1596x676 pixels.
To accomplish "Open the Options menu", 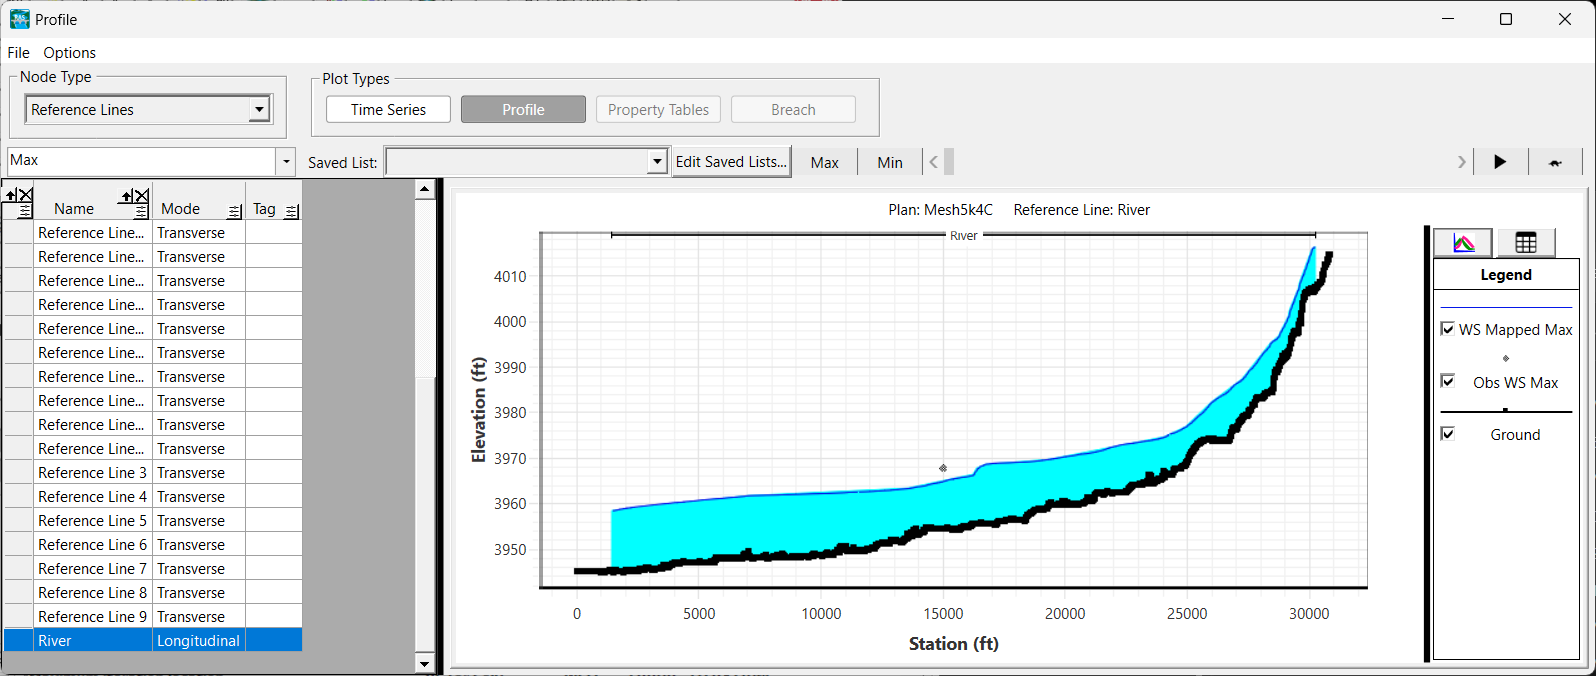I will pos(69,53).
